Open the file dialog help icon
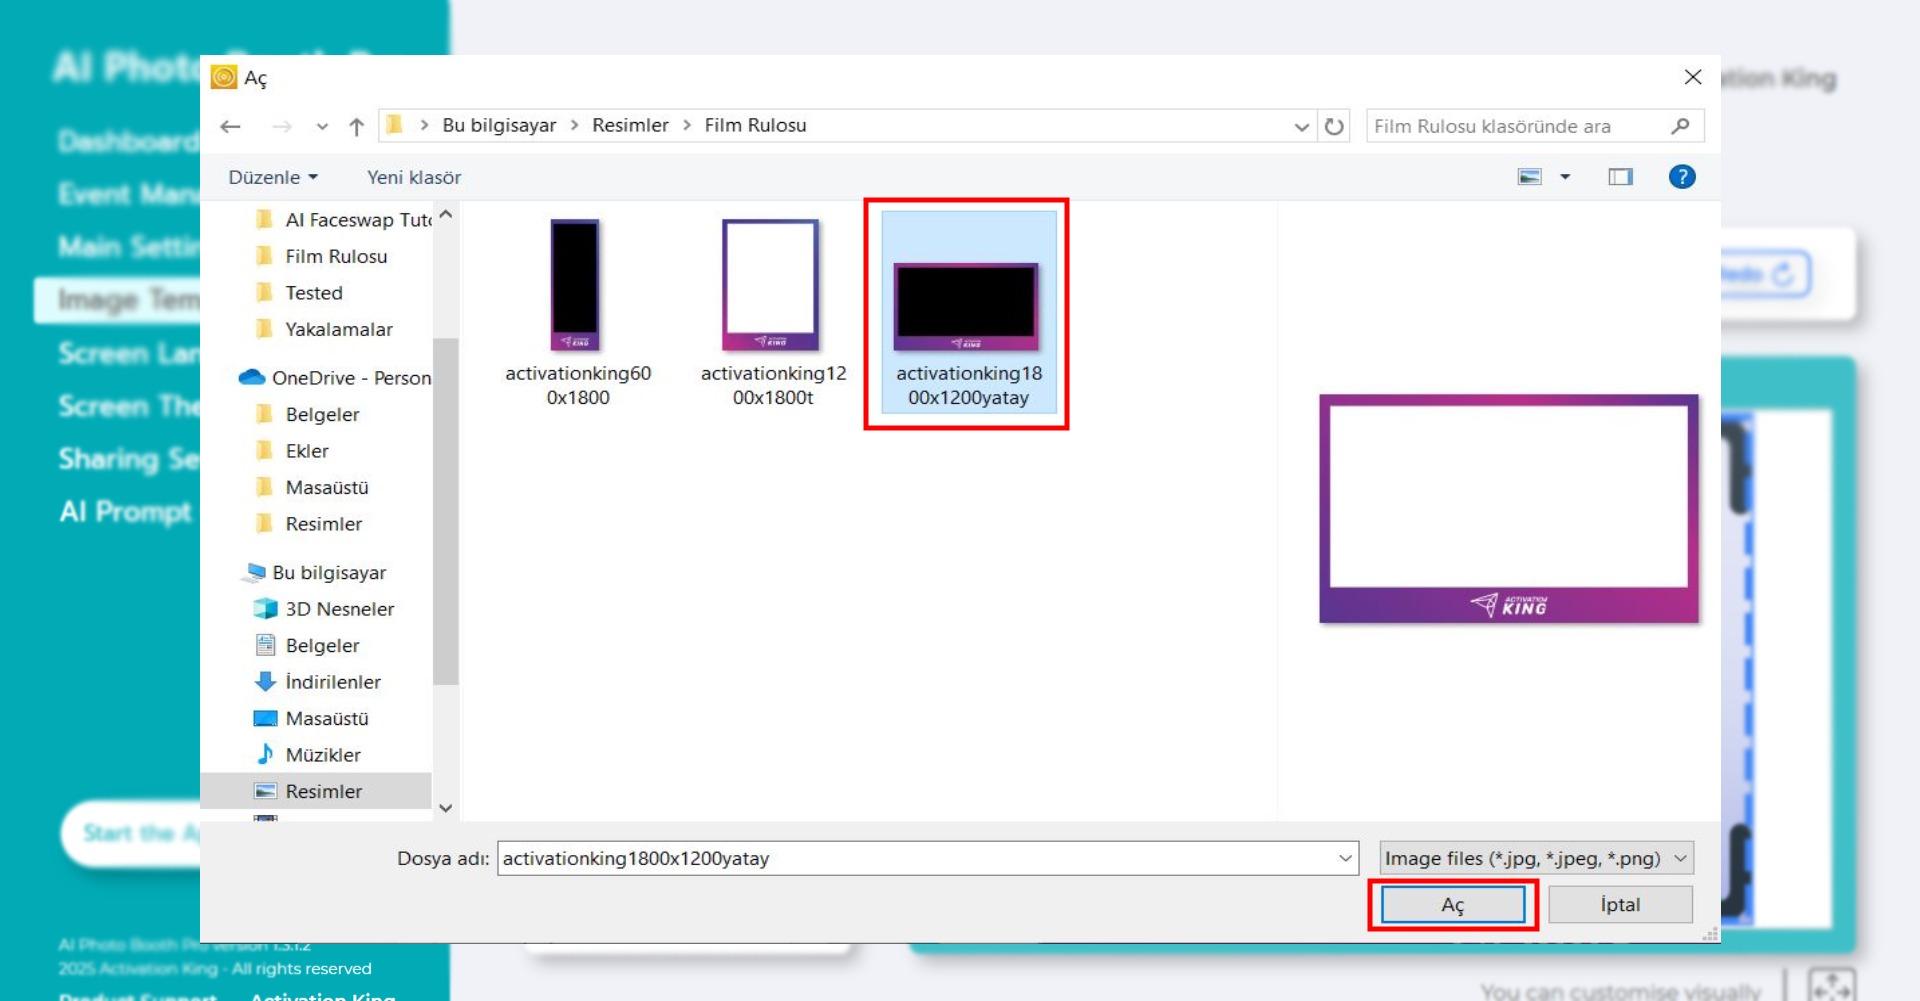Viewport: 1920px width, 1001px height. point(1681,177)
